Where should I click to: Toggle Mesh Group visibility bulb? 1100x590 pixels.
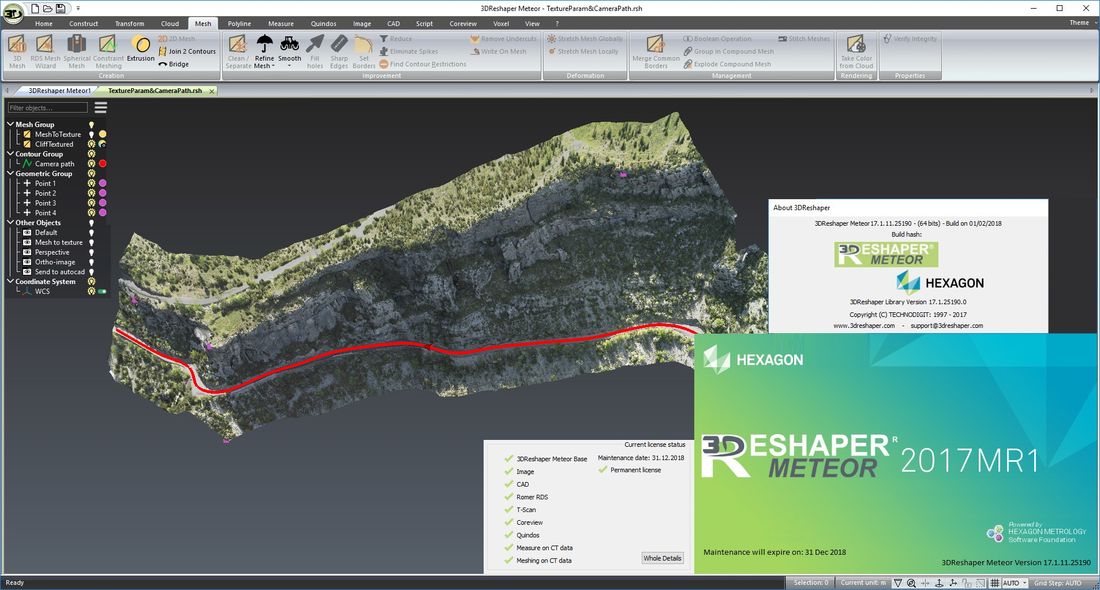tap(91, 124)
